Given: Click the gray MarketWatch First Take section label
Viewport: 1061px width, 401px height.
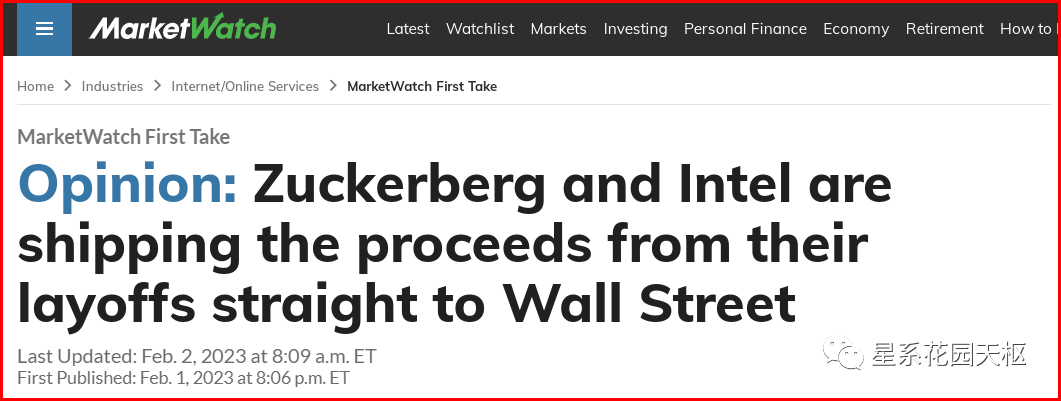Looking at the screenshot, I should click(x=124, y=137).
